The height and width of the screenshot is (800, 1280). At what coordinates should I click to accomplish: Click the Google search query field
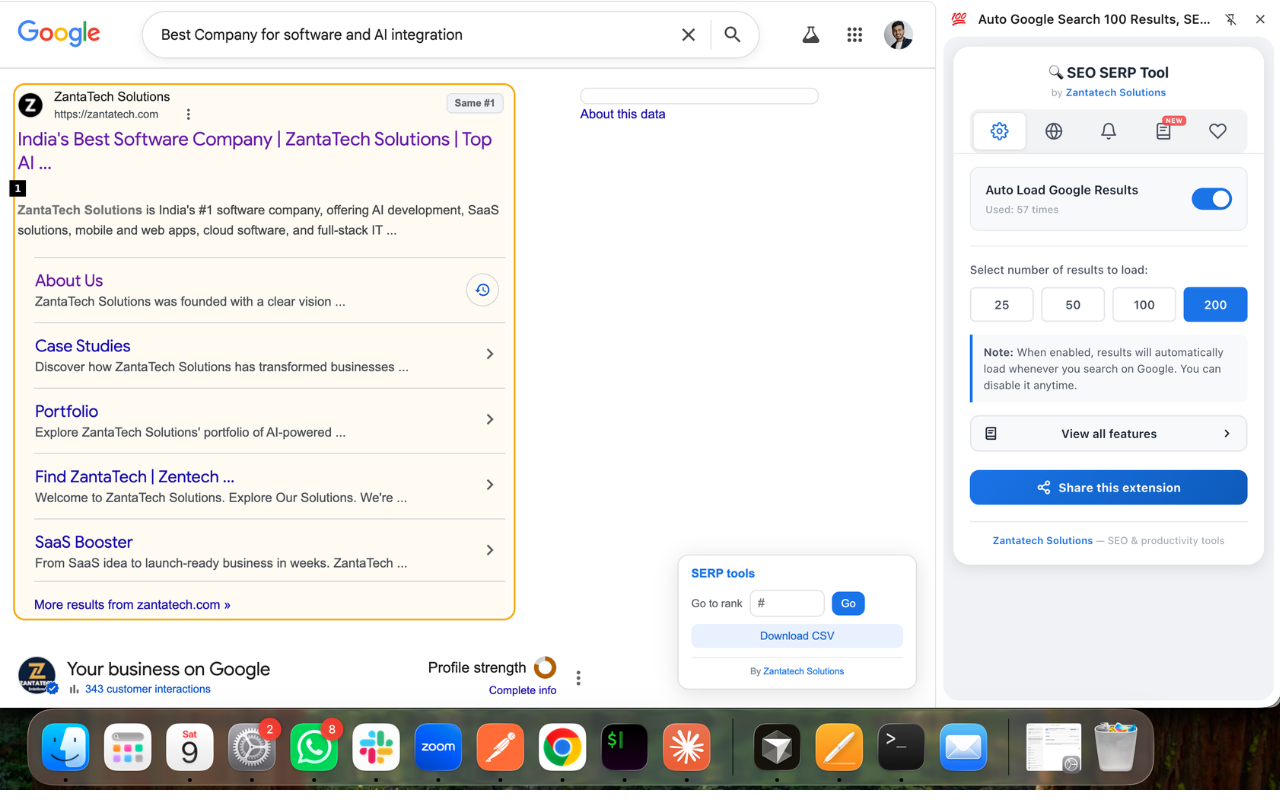click(x=411, y=35)
